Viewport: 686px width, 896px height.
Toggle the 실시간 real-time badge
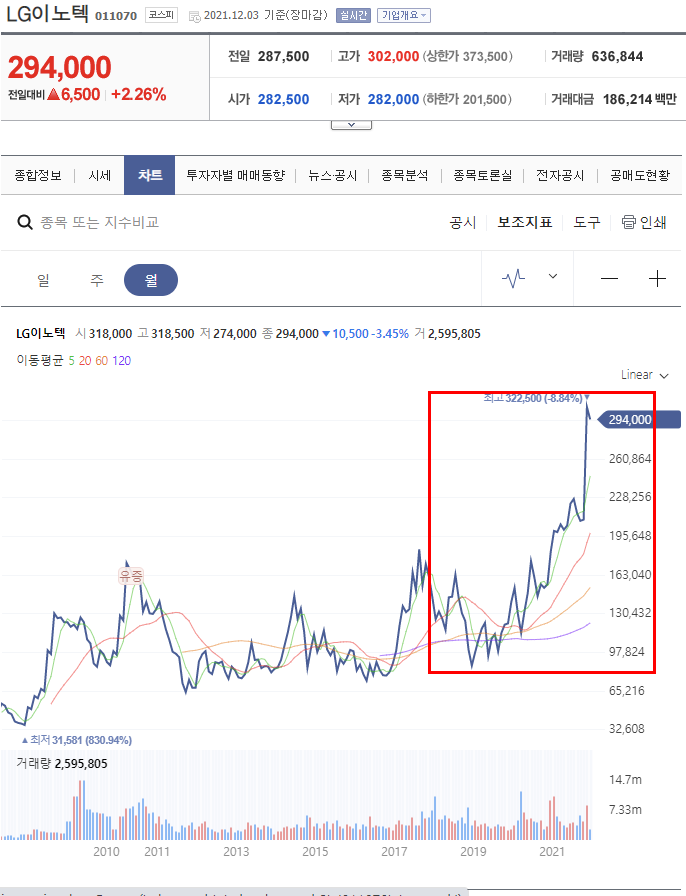pyautogui.click(x=353, y=15)
